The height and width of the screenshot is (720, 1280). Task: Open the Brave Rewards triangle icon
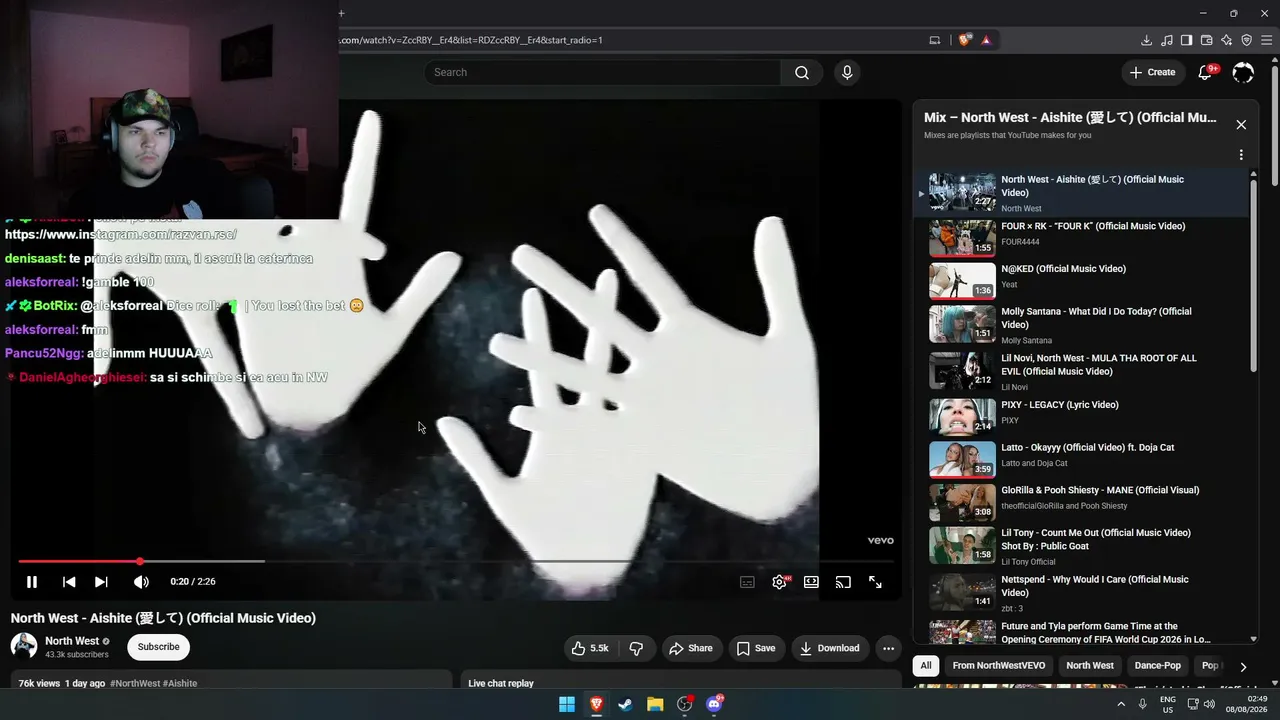[x=986, y=40]
